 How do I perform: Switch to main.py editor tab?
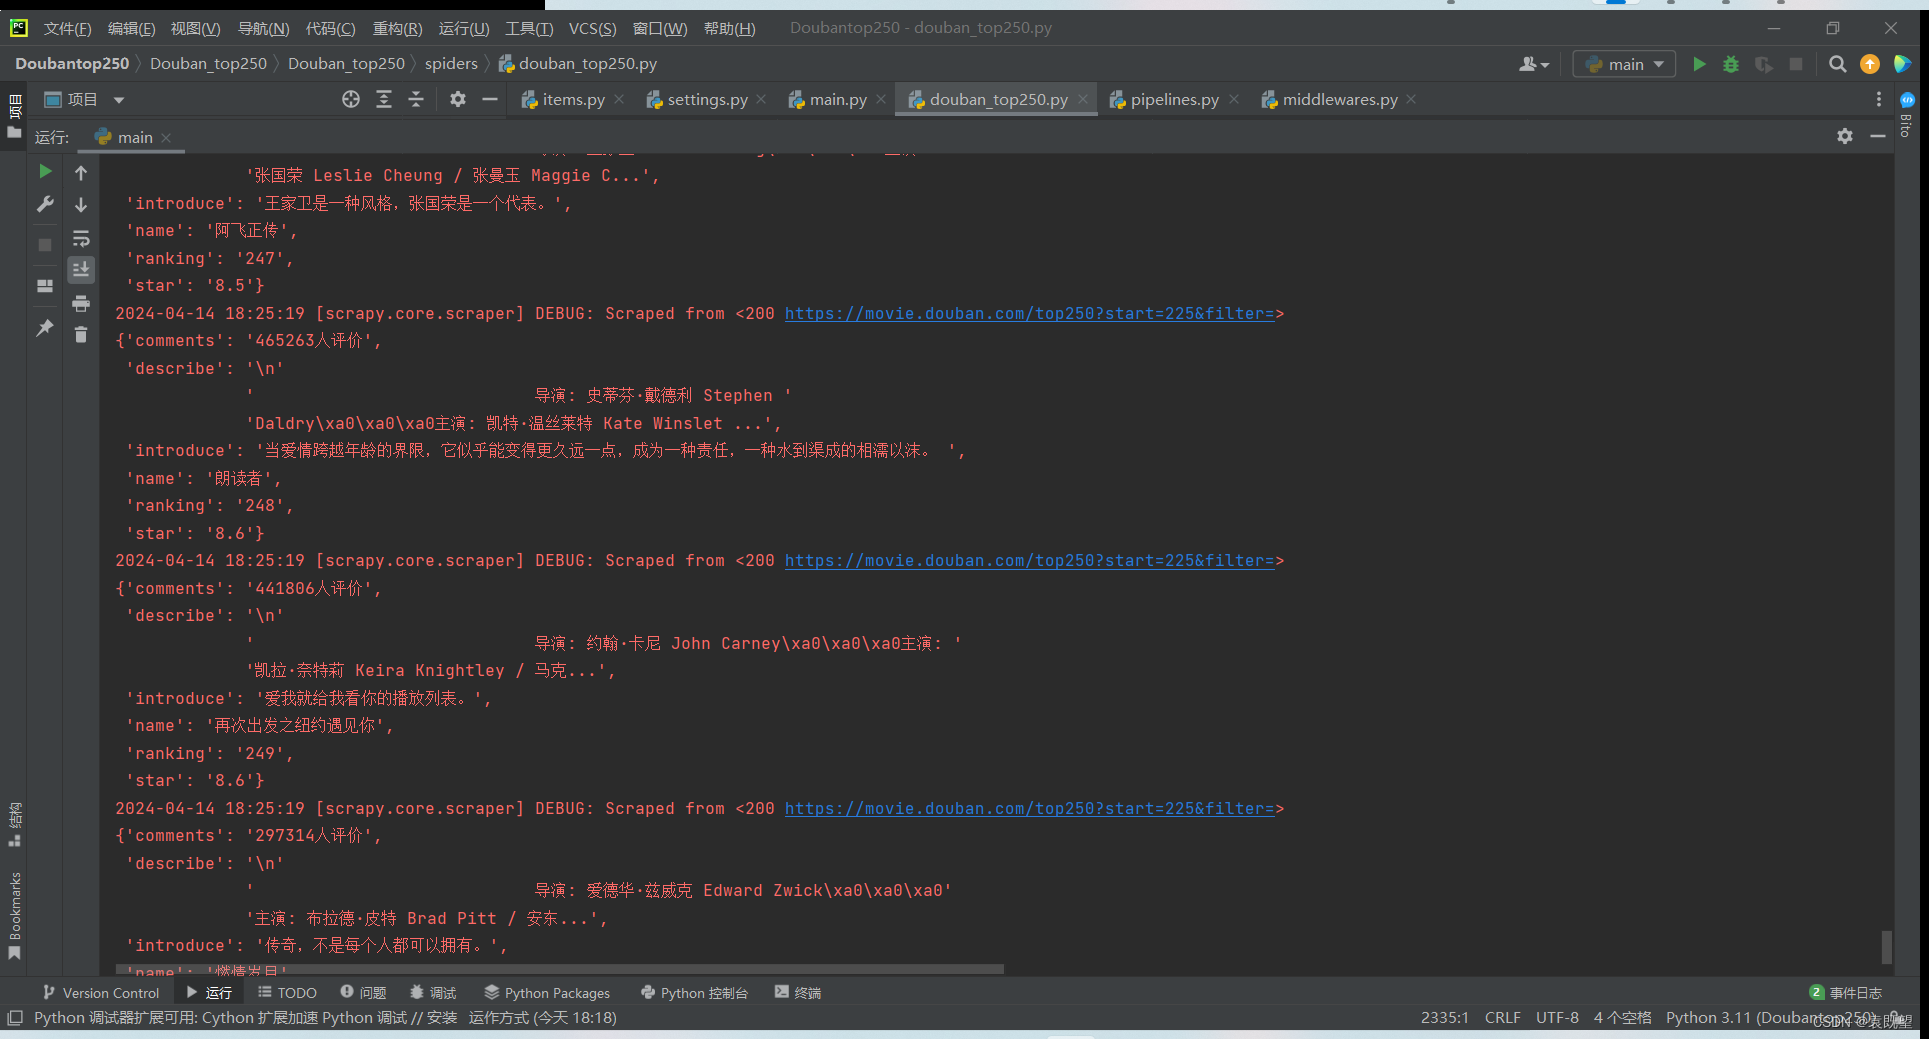click(x=838, y=99)
